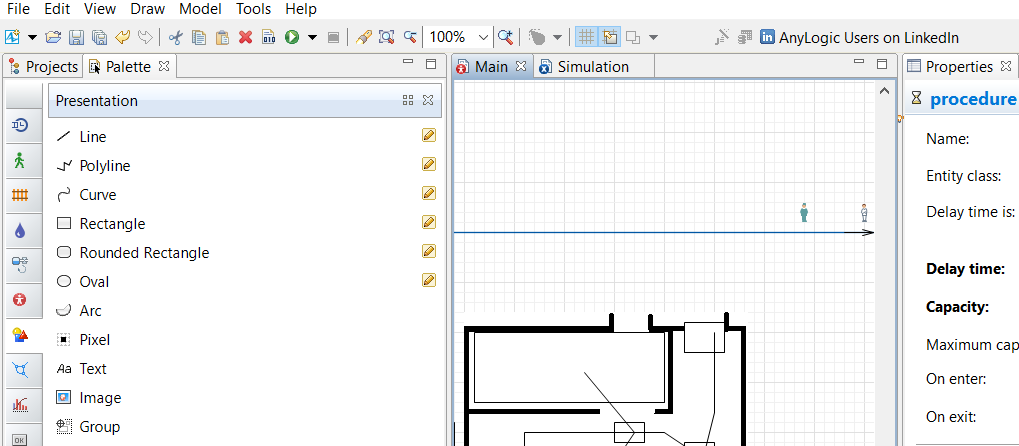The image size is (1019, 446).
Task: Open the Model menu
Action: click(x=200, y=9)
